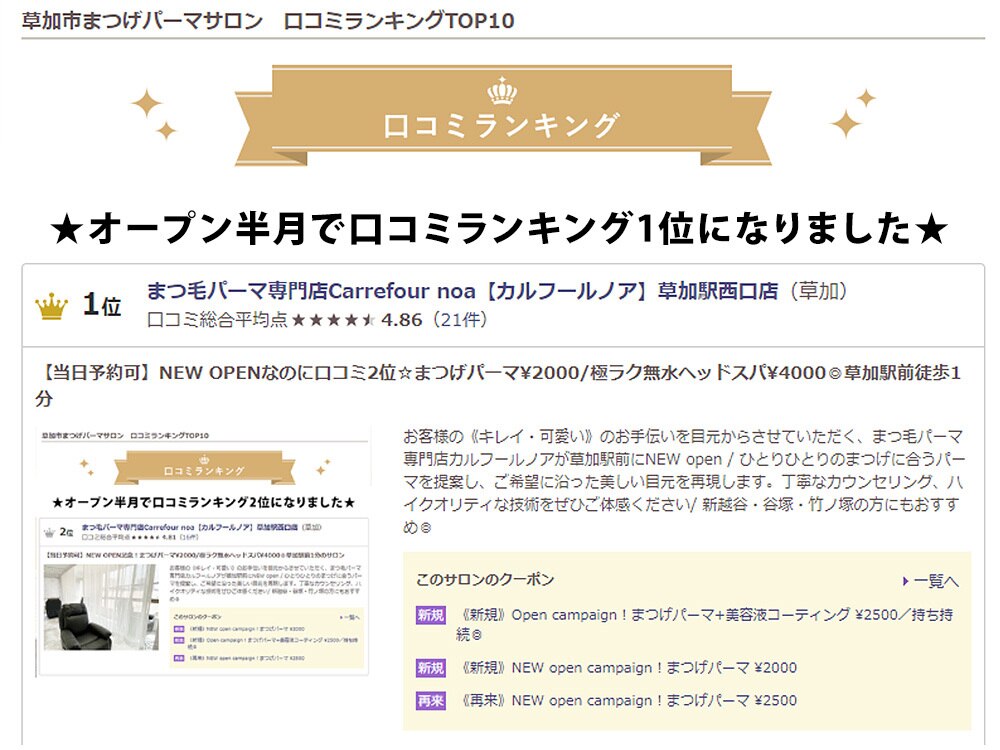
Task: Click the gold crown icon beside 1位
Action: coord(52,306)
